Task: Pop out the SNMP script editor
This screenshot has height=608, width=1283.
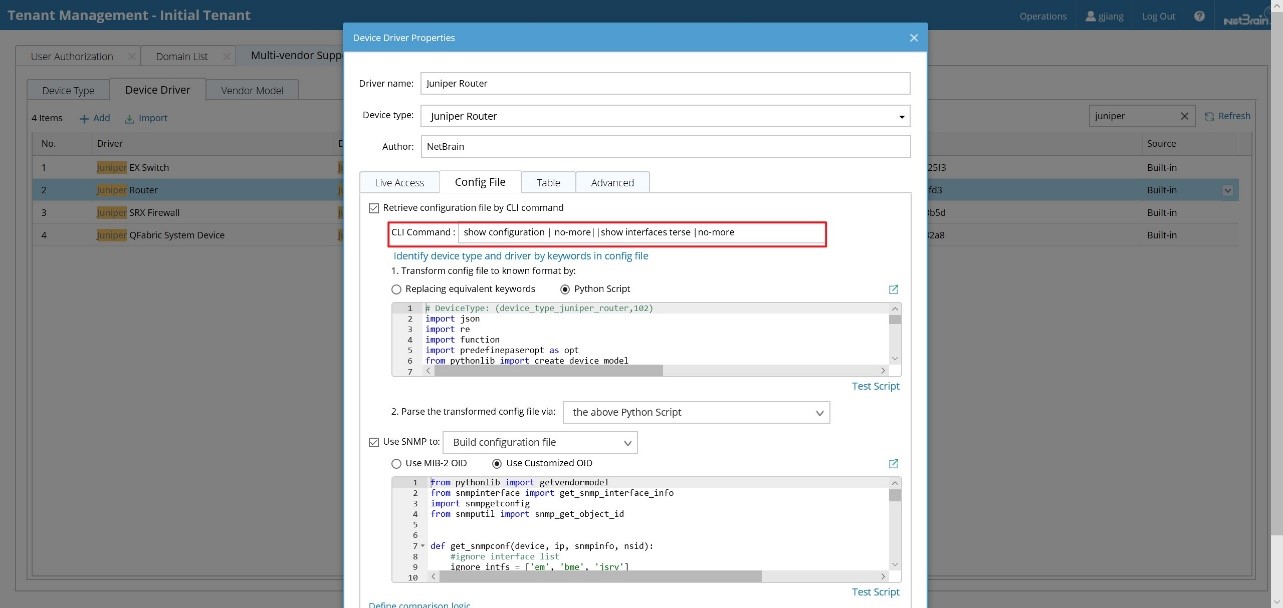Action: coord(893,463)
